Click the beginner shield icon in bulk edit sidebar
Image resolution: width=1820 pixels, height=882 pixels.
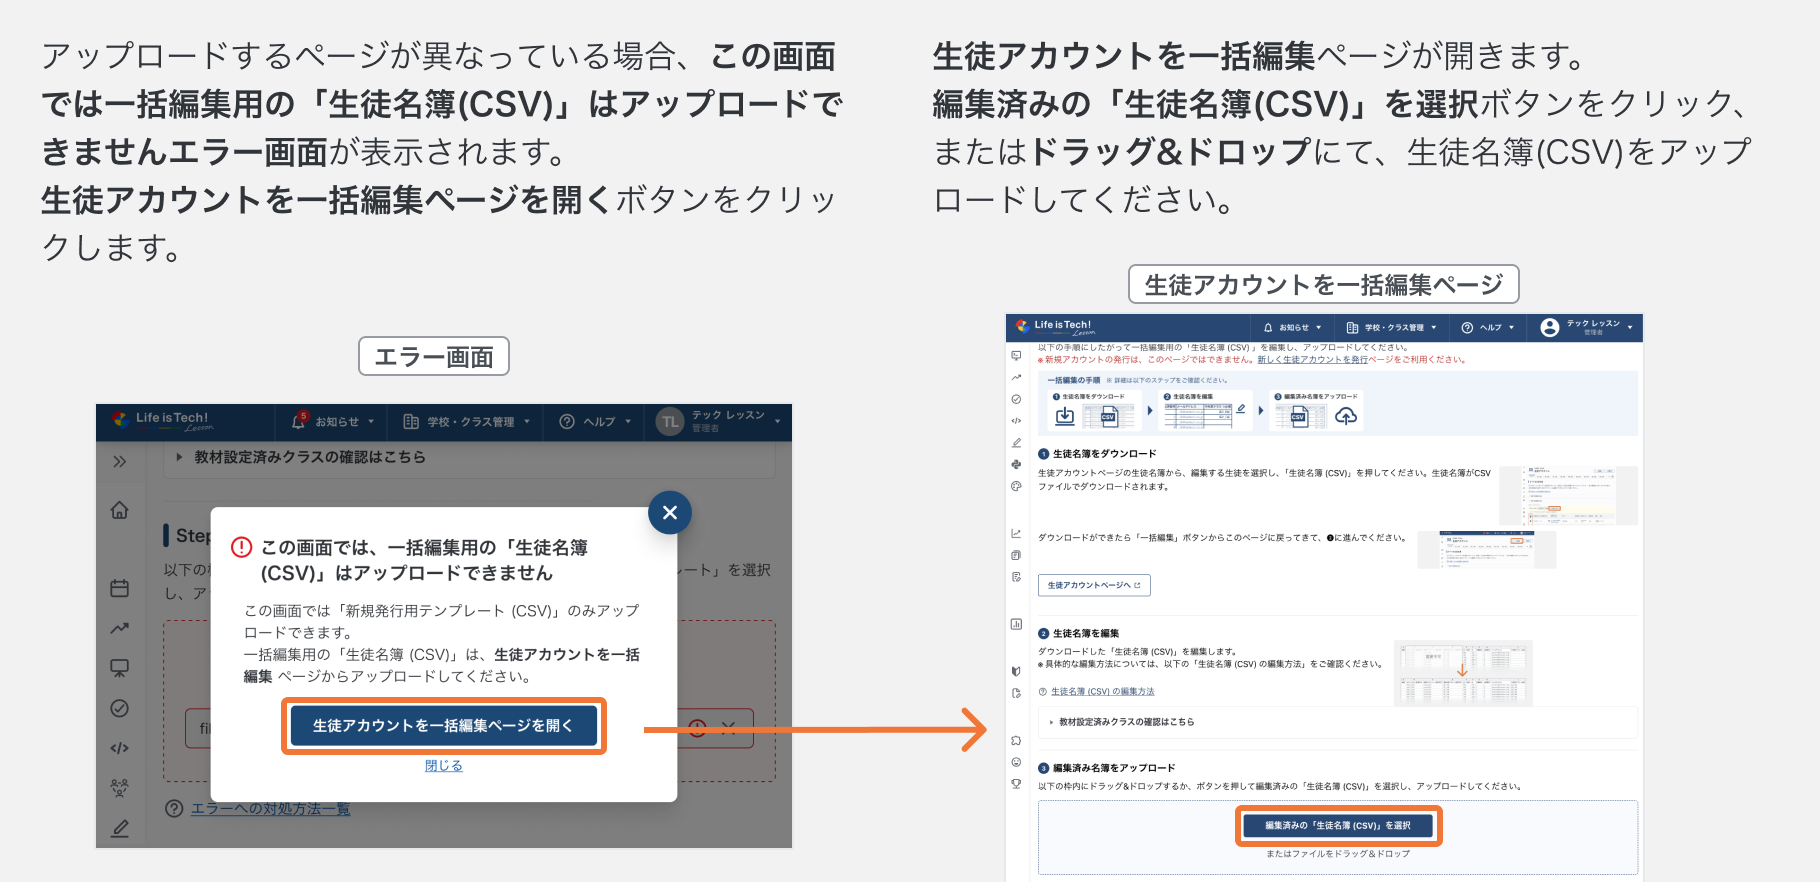pyautogui.click(x=1016, y=671)
